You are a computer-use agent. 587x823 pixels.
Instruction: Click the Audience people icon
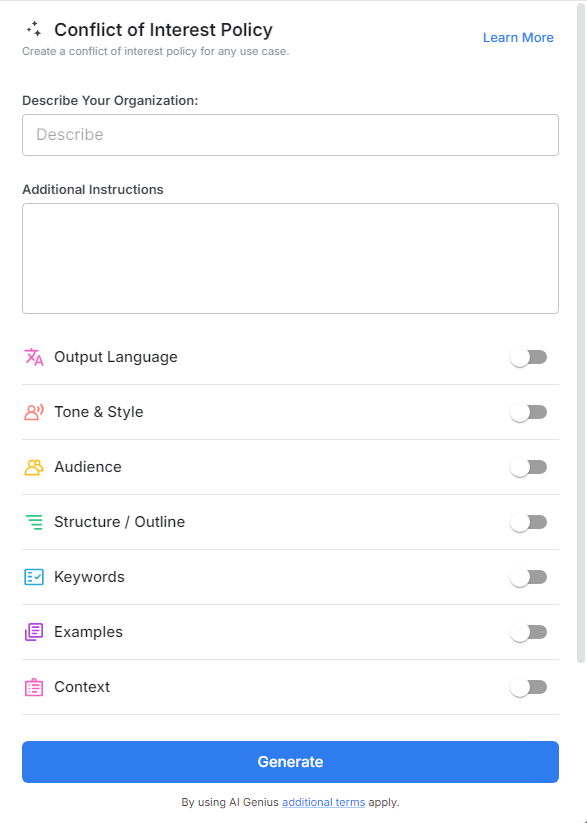32,467
